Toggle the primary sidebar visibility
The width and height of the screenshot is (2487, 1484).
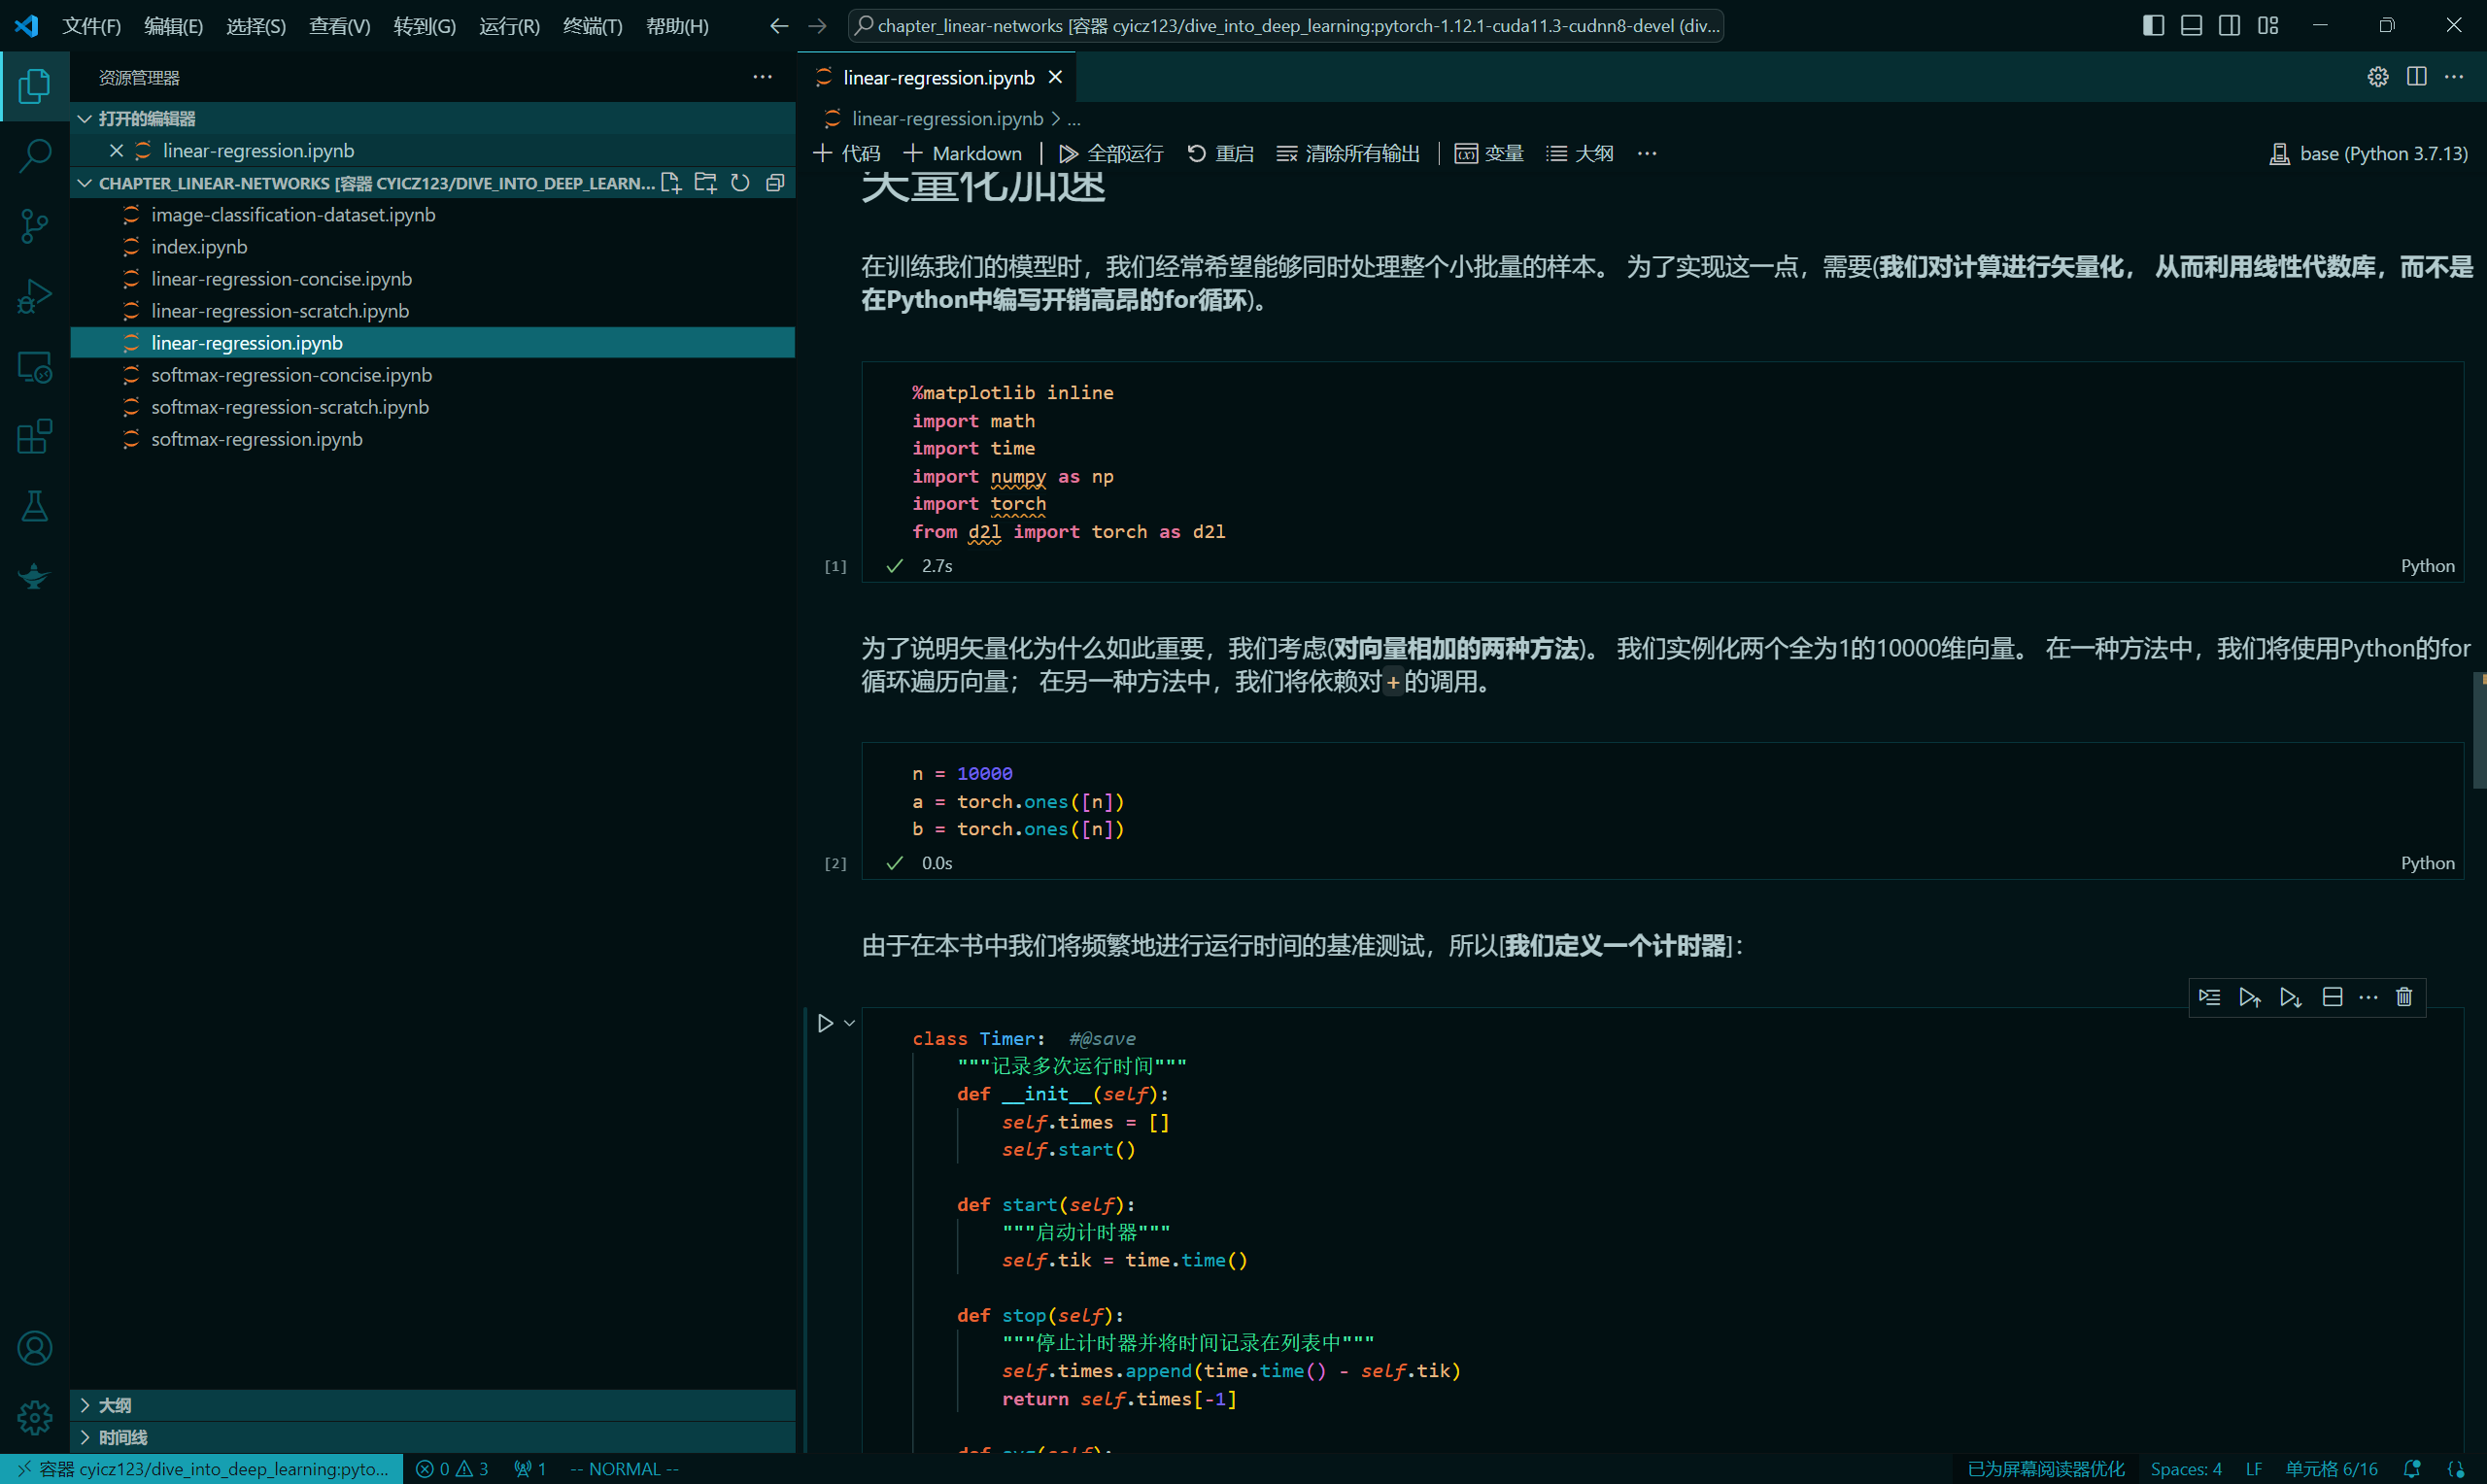click(x=2152, y=25)
